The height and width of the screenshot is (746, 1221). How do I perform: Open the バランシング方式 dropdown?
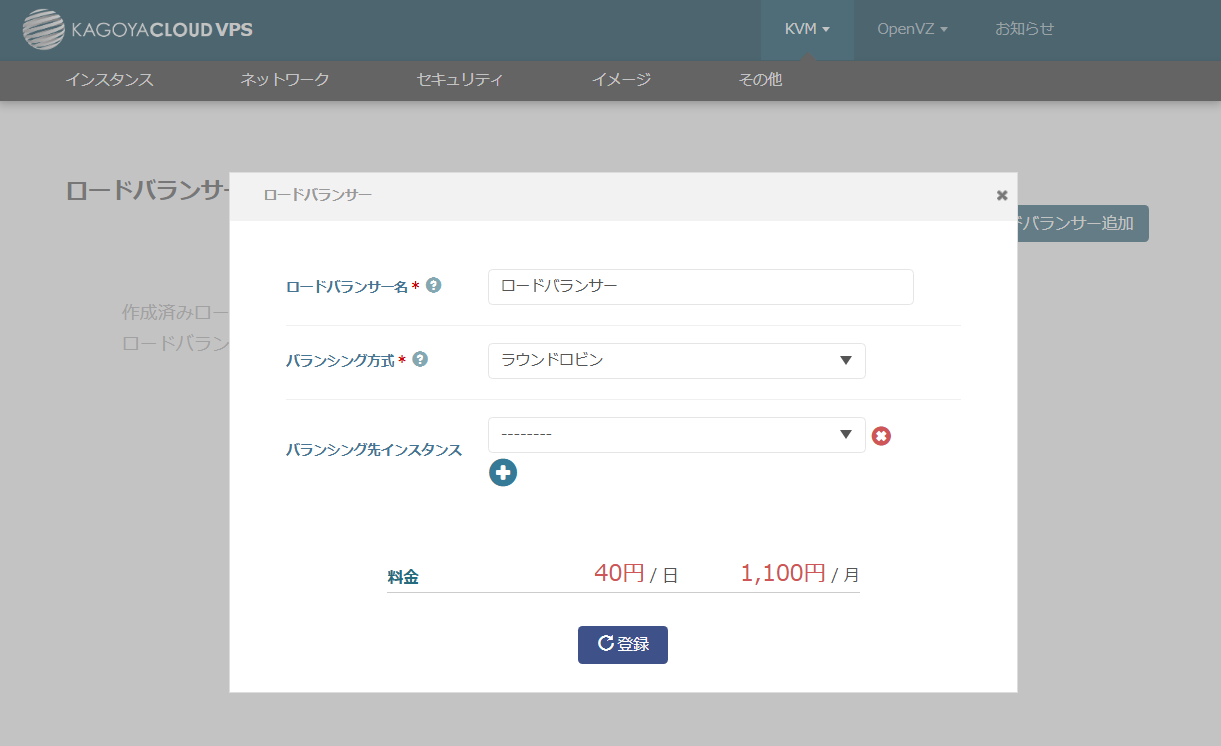click(676, 361)
